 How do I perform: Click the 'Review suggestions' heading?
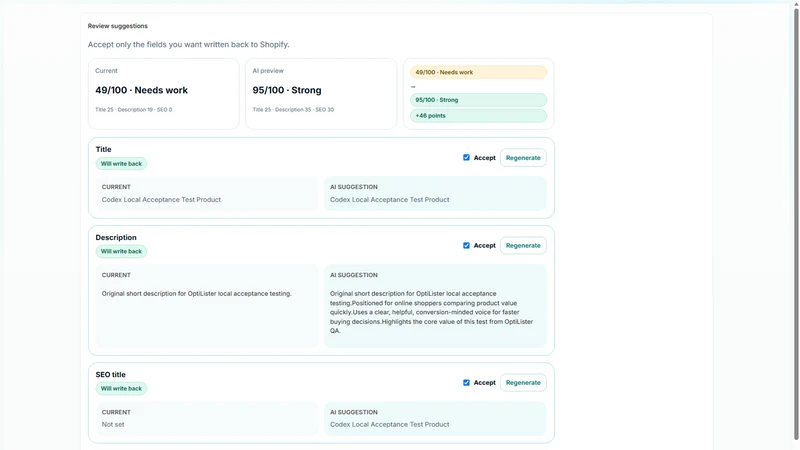117,26
